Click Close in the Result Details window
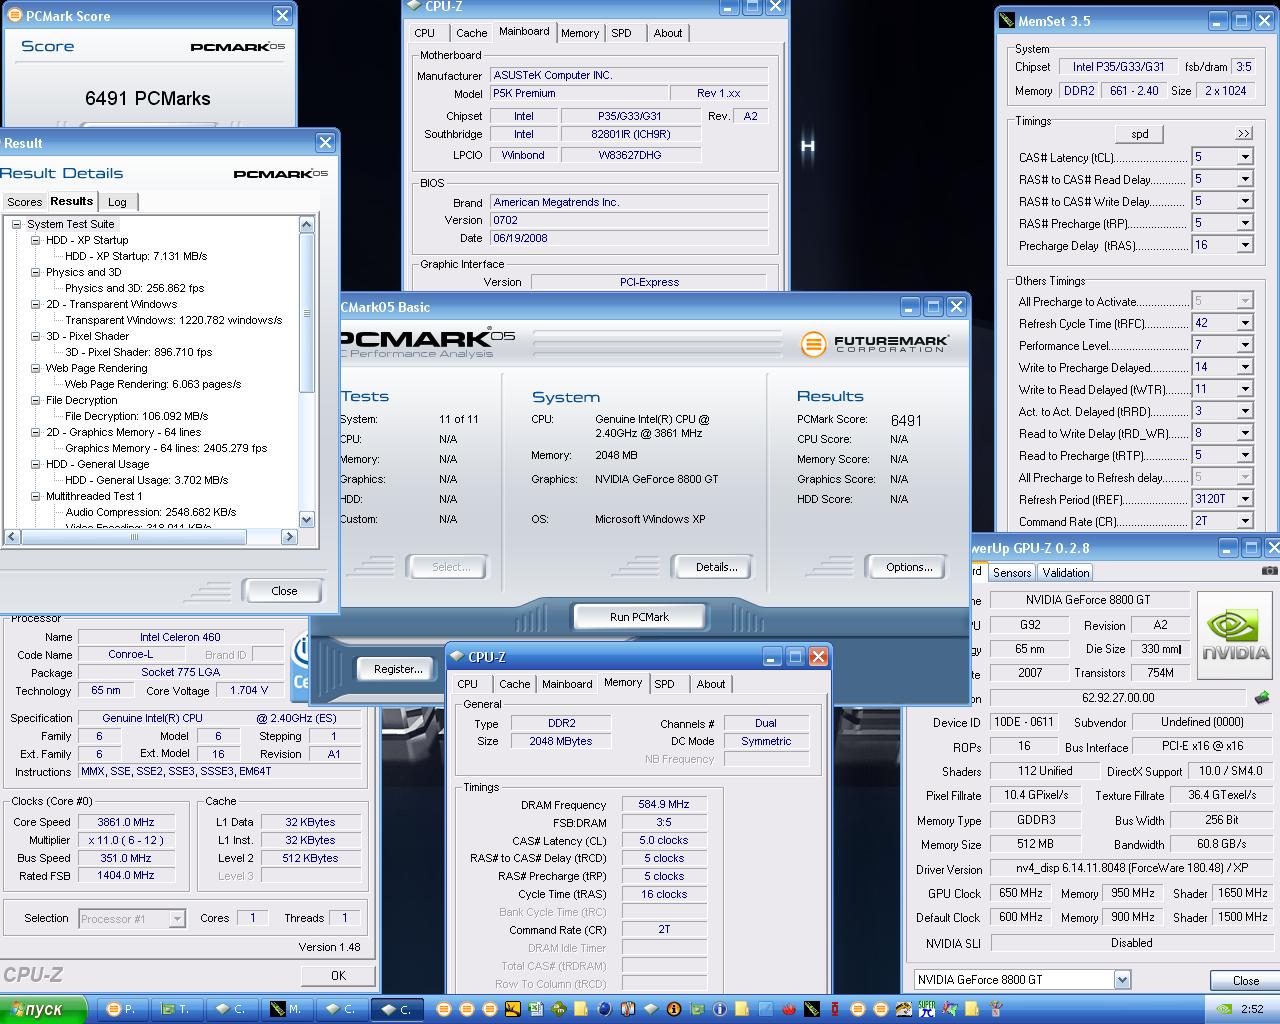 [x=284, y=591]
